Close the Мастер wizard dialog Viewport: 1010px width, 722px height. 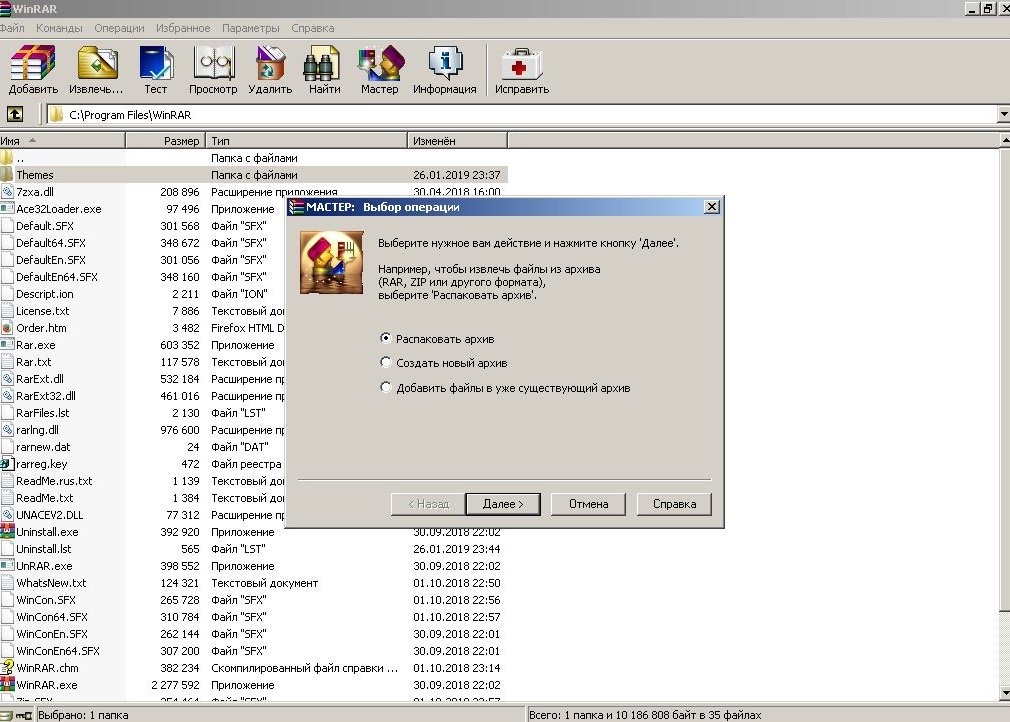712,207
